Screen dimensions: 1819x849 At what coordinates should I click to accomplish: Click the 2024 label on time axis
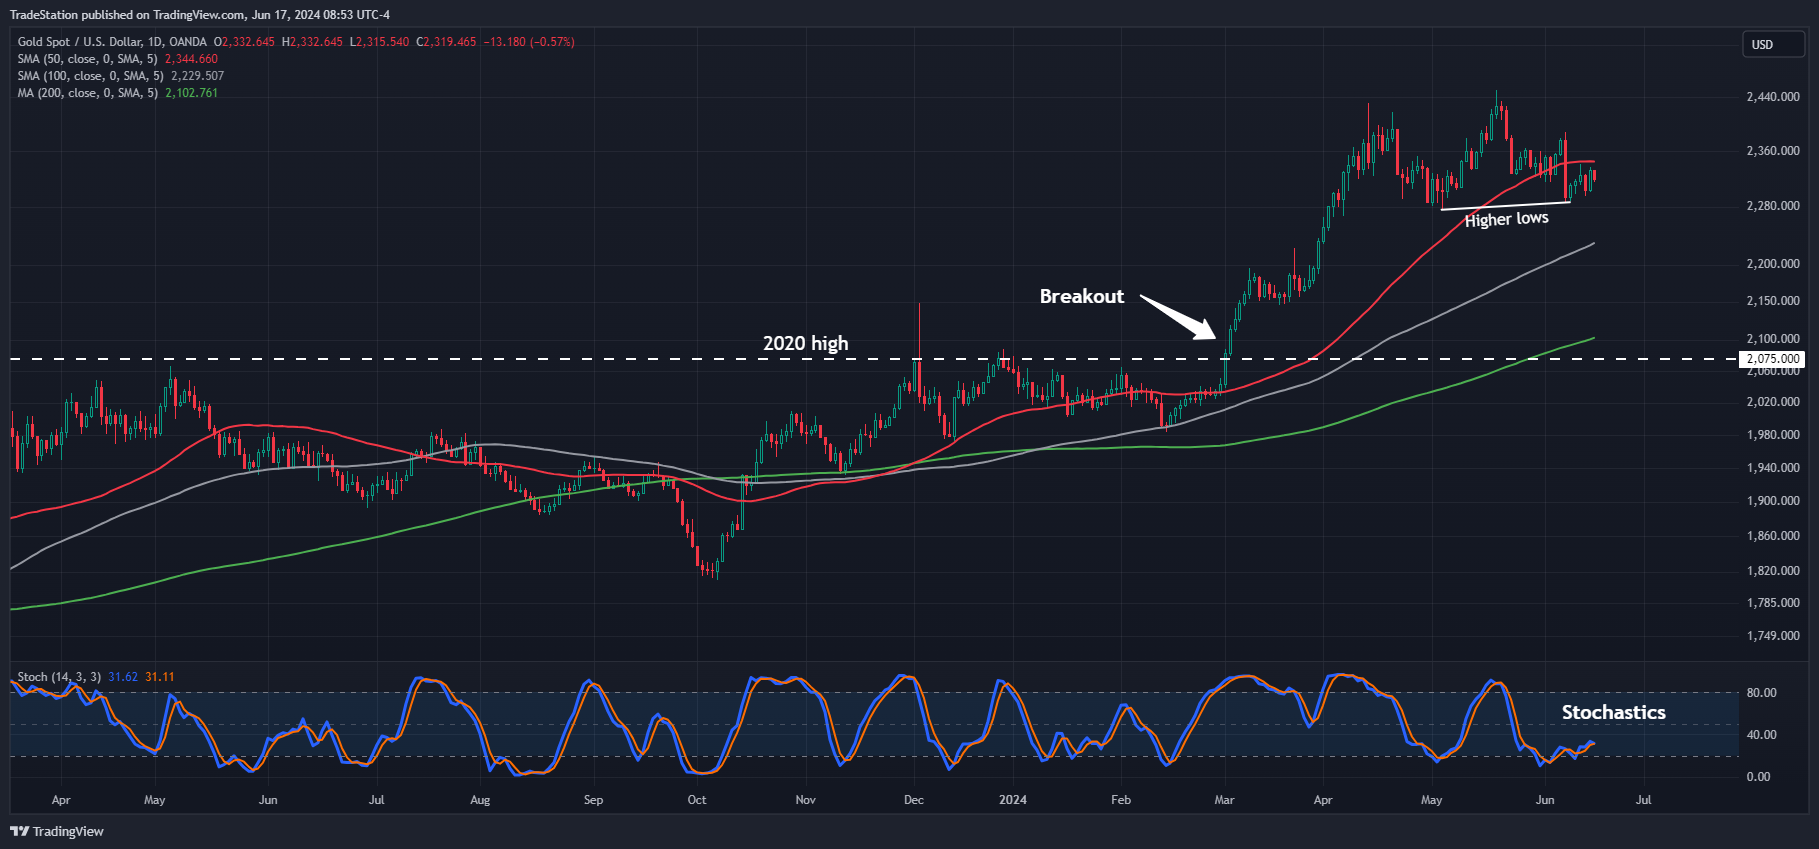pyautogui.click(x=1013, y=800)
